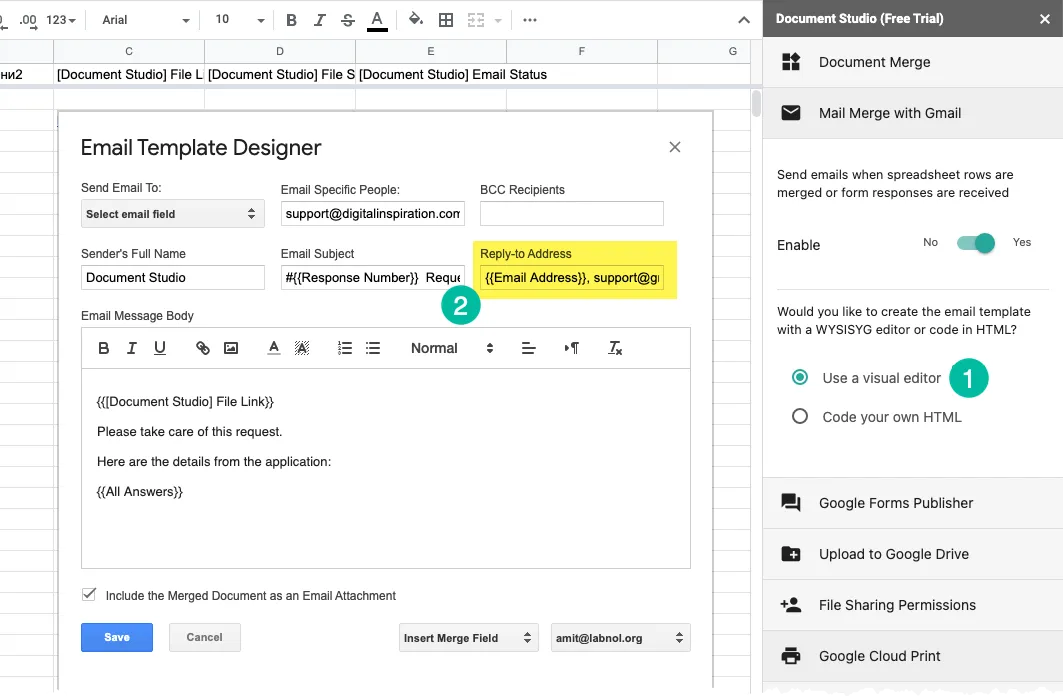1063x697 pixels.
Task: Open the Insert Merge Field dropdown
Action: coord(468,638)
